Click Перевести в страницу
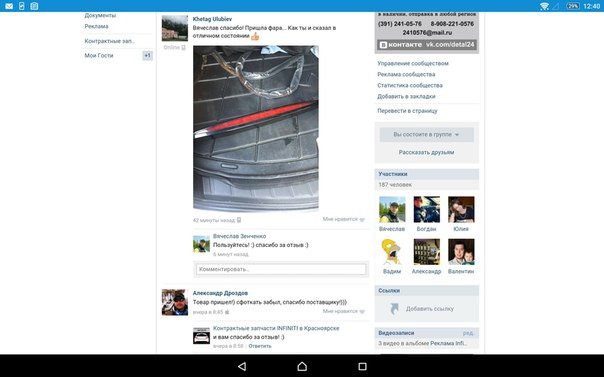Viewport: 604px width, 377px height. [407, 111]
